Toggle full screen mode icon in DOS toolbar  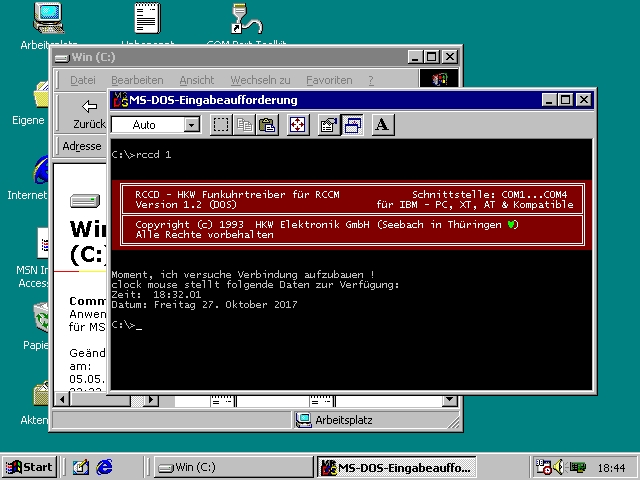point(298,125)
